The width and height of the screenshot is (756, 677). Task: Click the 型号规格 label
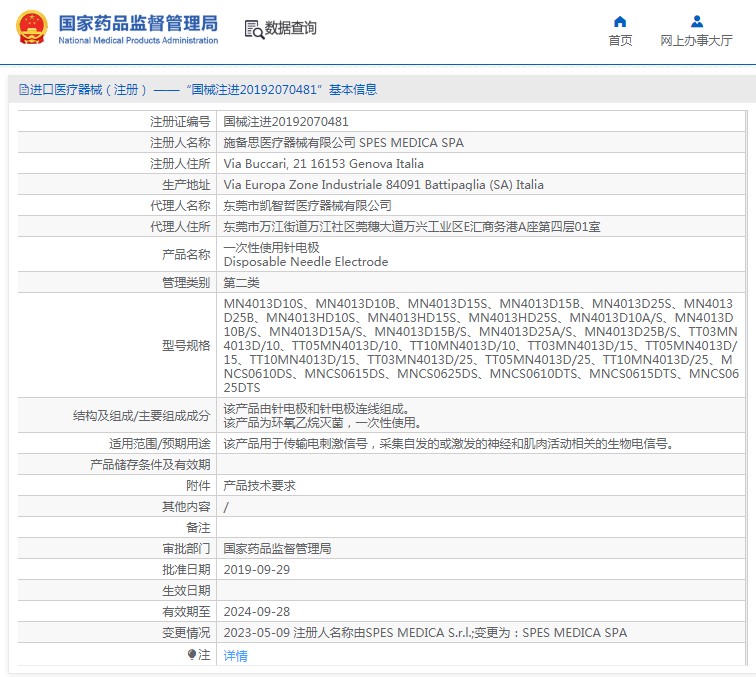[186, 346]
